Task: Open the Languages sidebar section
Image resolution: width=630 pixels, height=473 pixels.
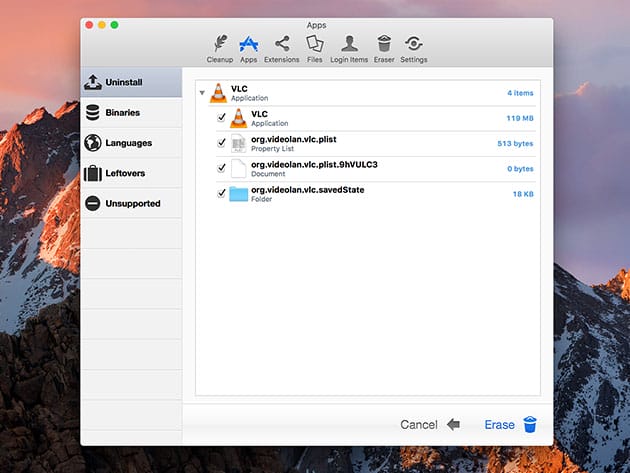Action: point(131,142)
